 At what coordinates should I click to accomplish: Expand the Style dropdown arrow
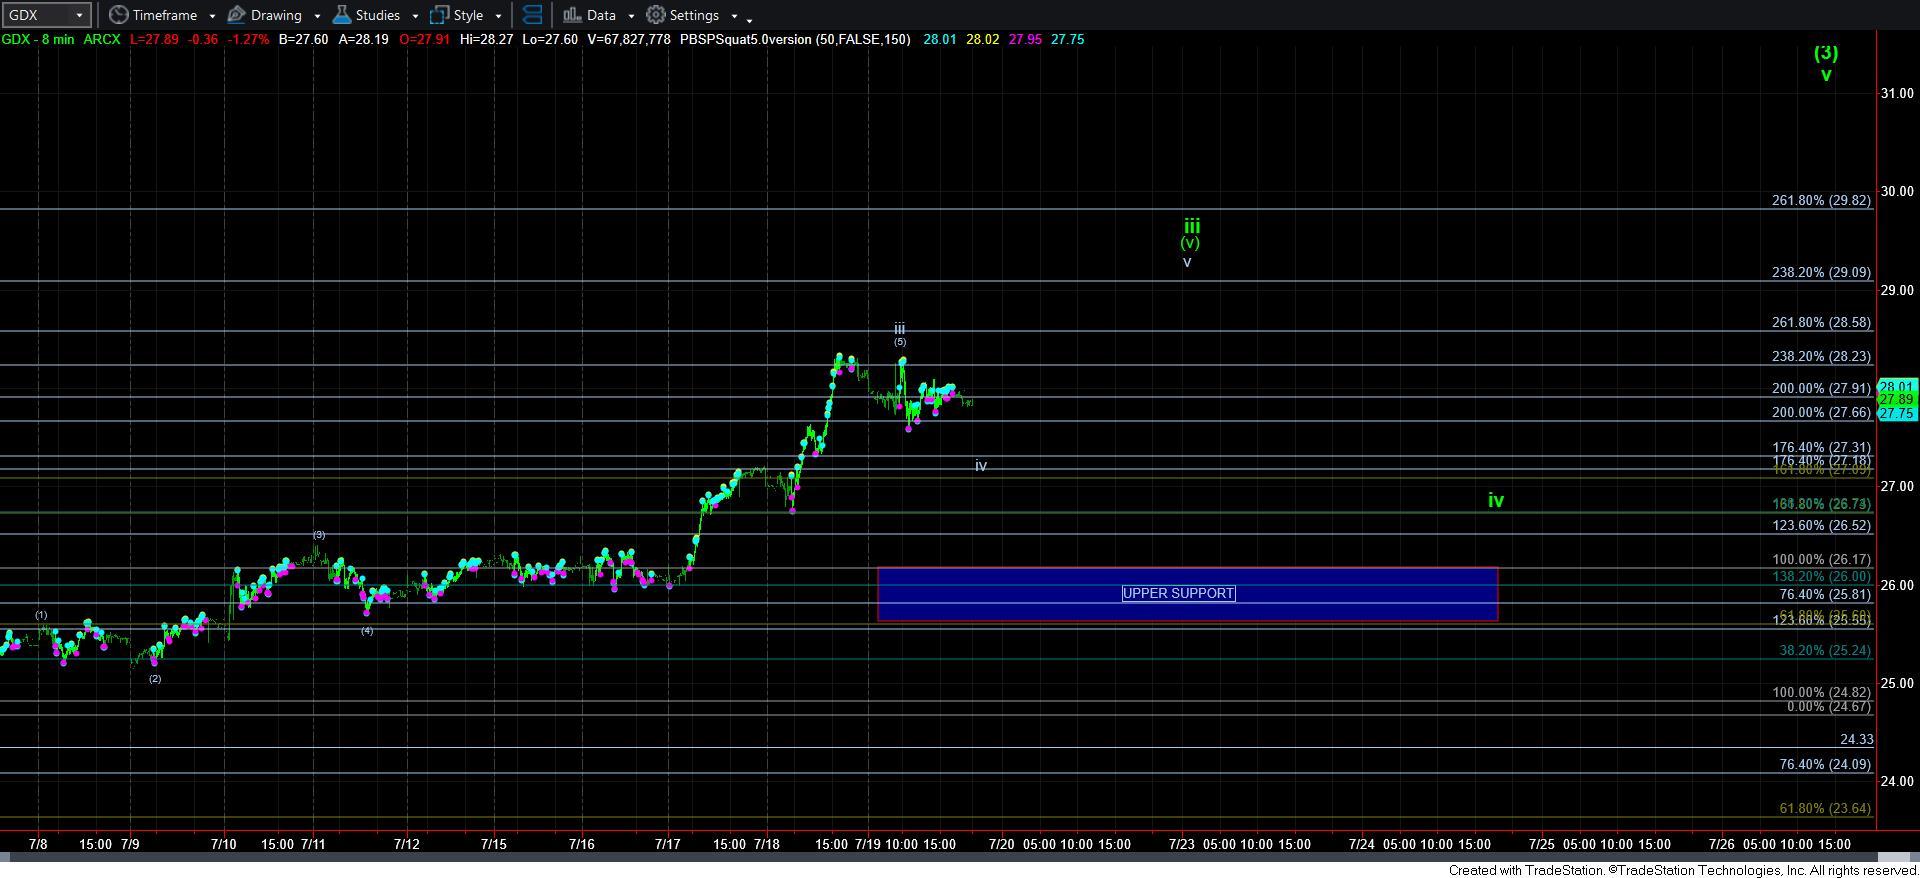point(498,16)
